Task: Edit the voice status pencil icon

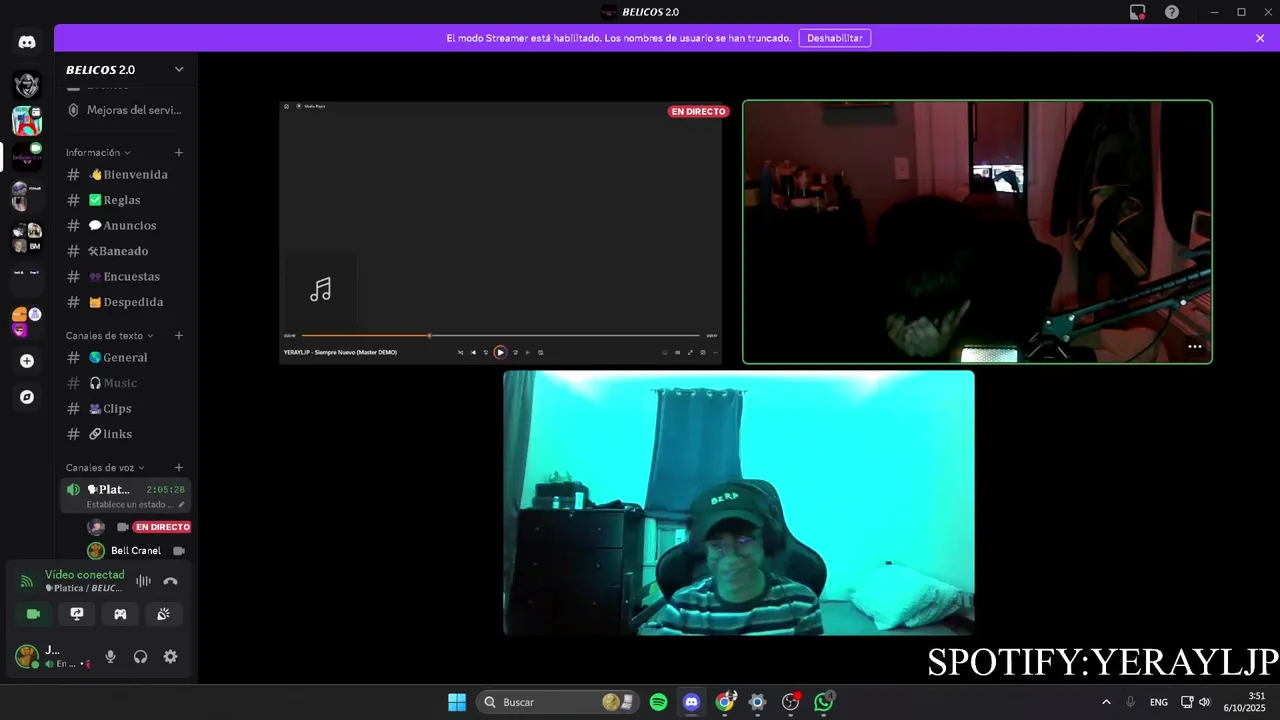Action: click(181, 505)
